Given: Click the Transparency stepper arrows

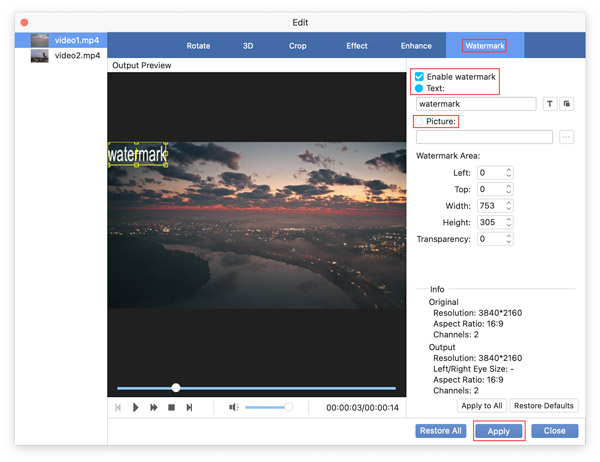Looking at the screenshot, I should click(509, 239).
